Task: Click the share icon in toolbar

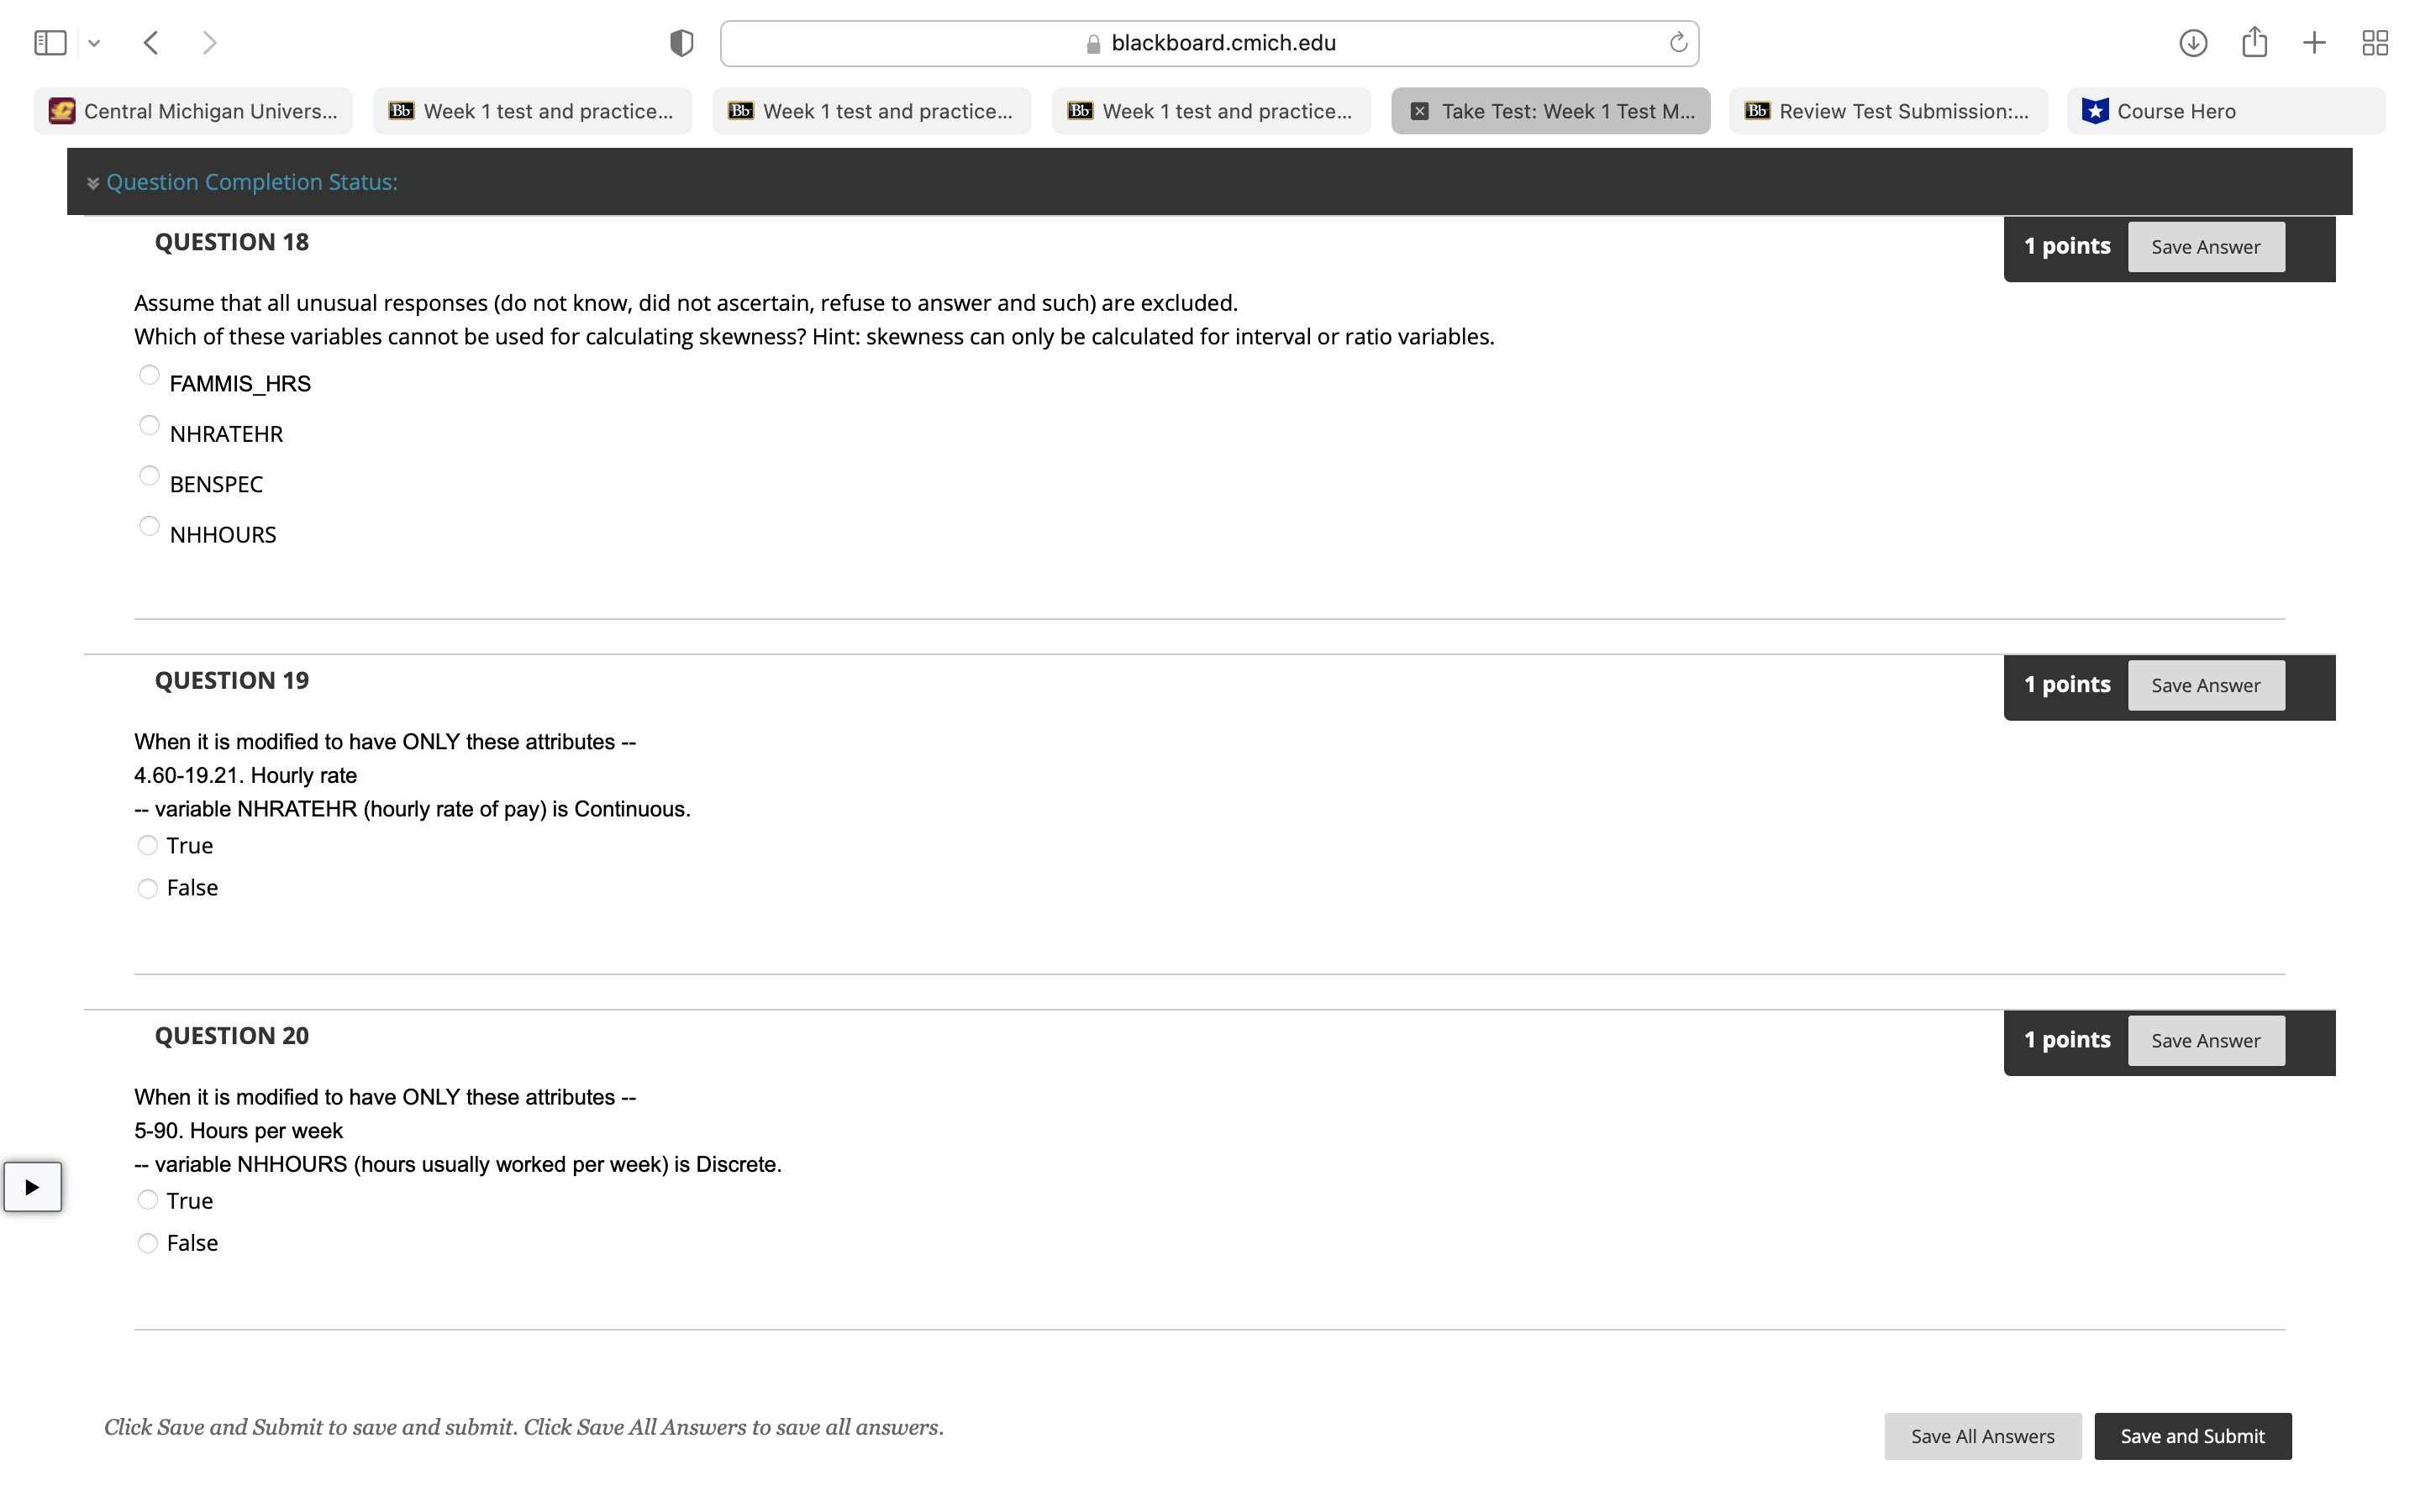Action: tap(2254, 43)
